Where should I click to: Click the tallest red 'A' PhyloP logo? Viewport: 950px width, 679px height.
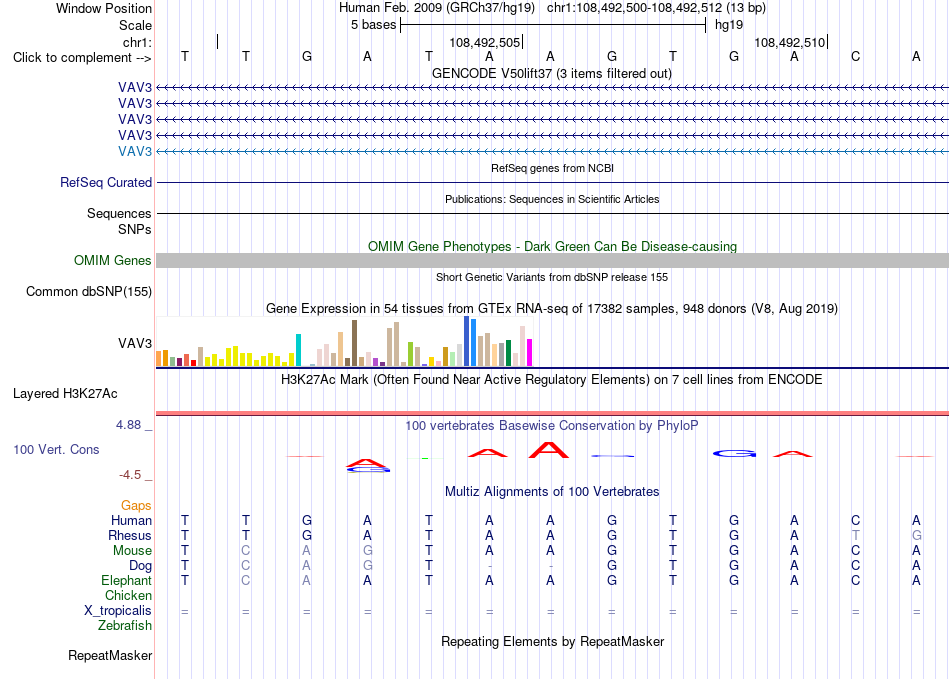tap(549, 449)
